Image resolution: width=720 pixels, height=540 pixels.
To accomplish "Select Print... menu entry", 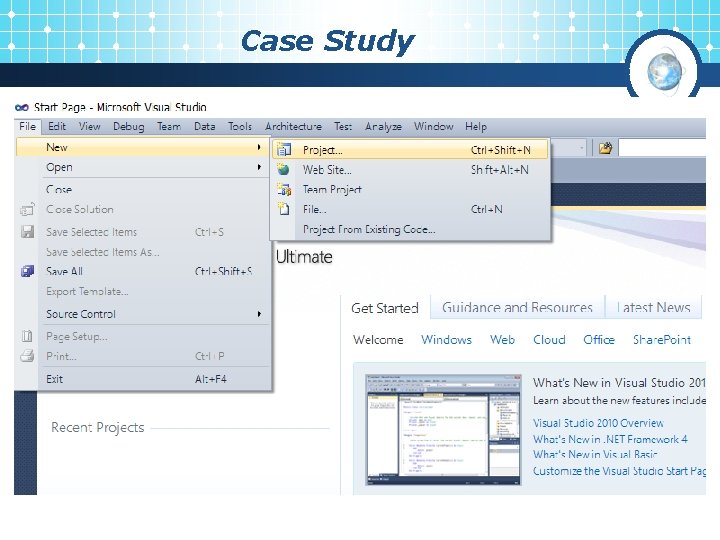I will coord(143,356).
